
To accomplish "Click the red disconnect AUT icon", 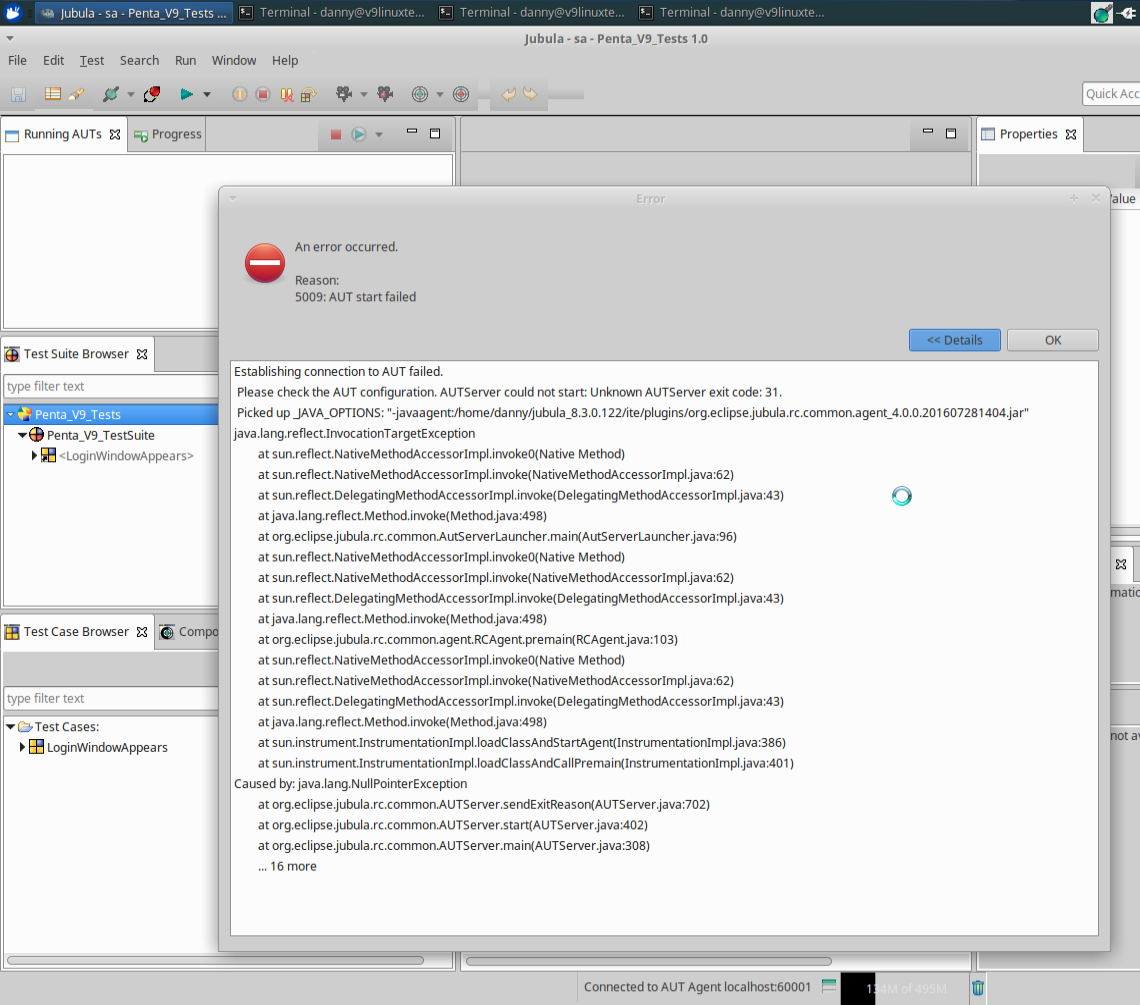I will [x=152, y=94].
